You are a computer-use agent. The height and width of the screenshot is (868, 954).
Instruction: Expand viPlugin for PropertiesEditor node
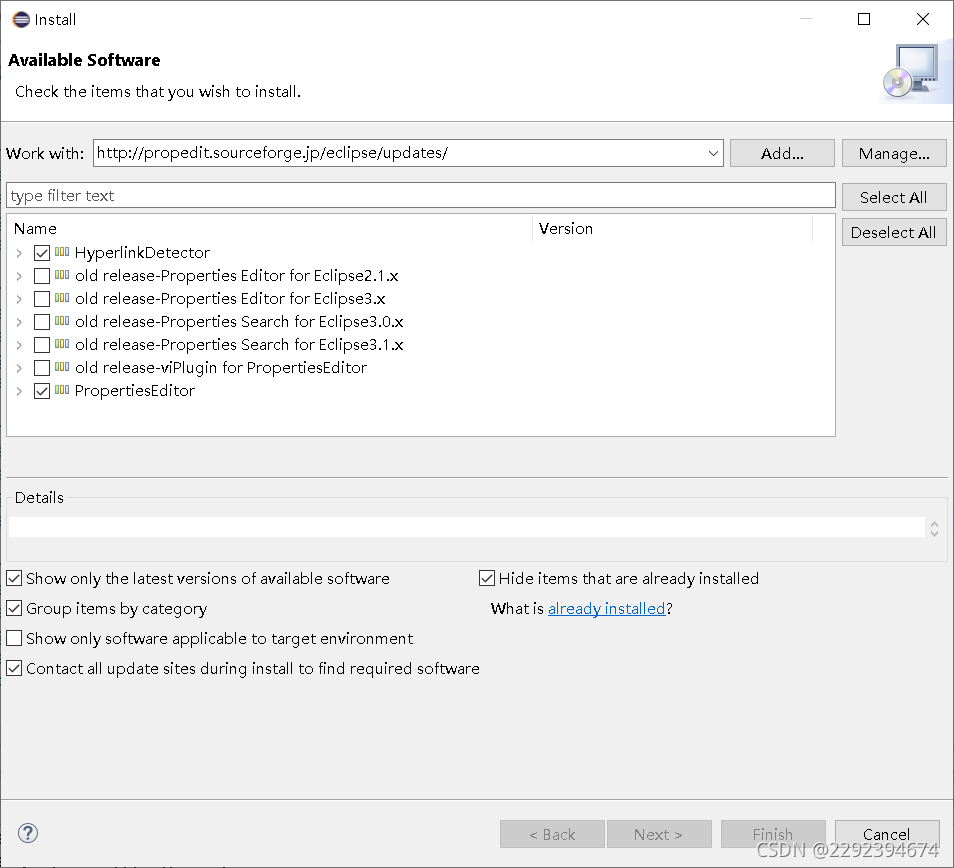(19, 369)
